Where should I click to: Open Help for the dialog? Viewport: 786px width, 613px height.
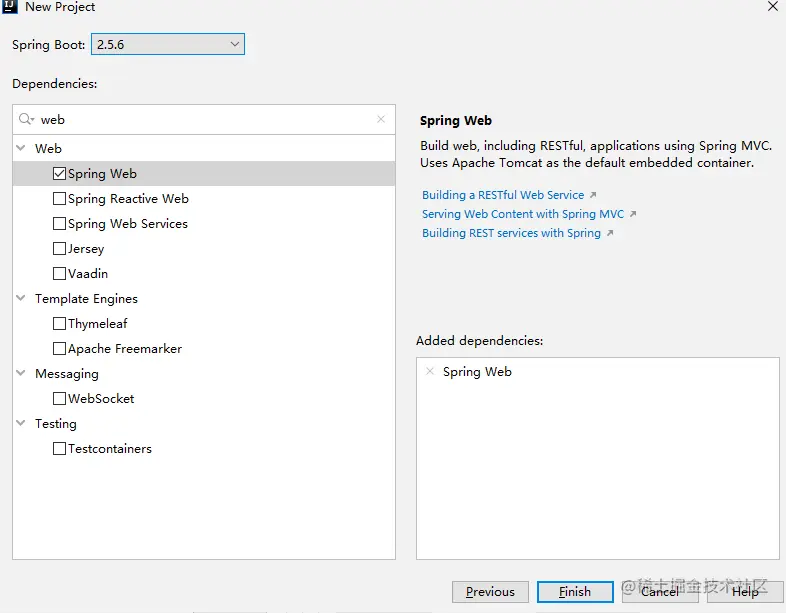click(x=745, y=592)
